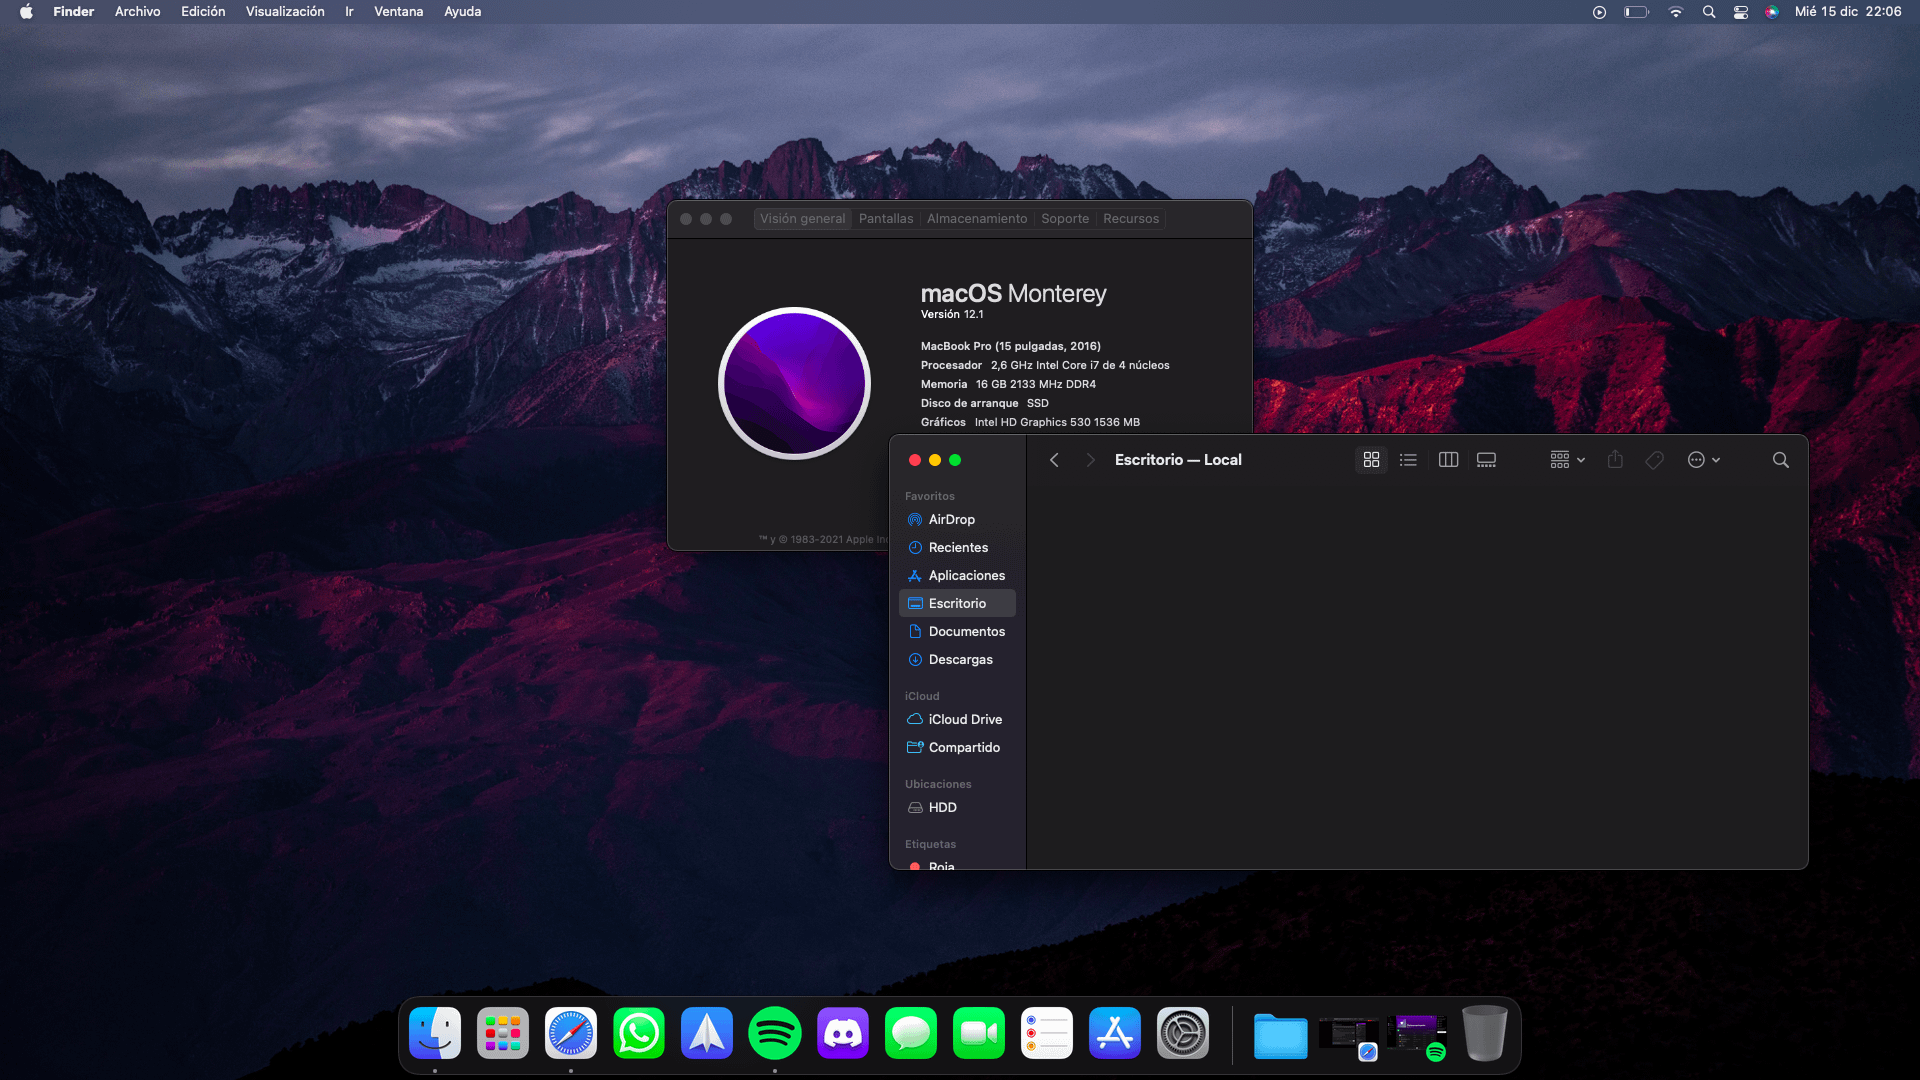Open FaceTime from the Dock

click(x=979, y=1033)
